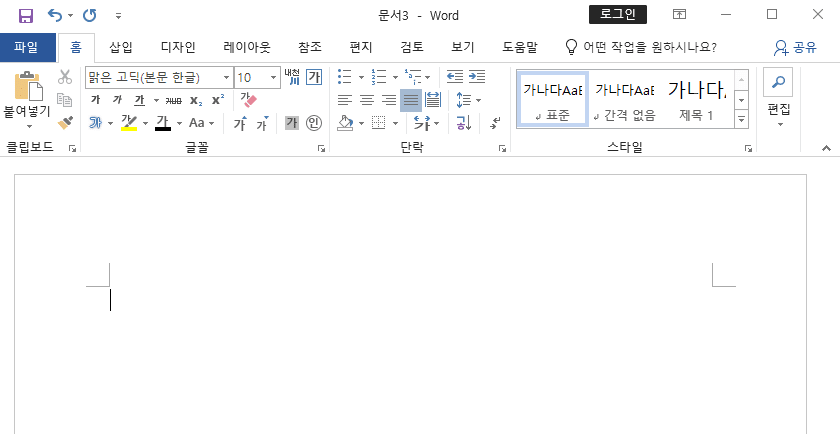Click the Clear All Formatting eraser icon
This screenshot has height=434, width=840.
click(249, 100)
